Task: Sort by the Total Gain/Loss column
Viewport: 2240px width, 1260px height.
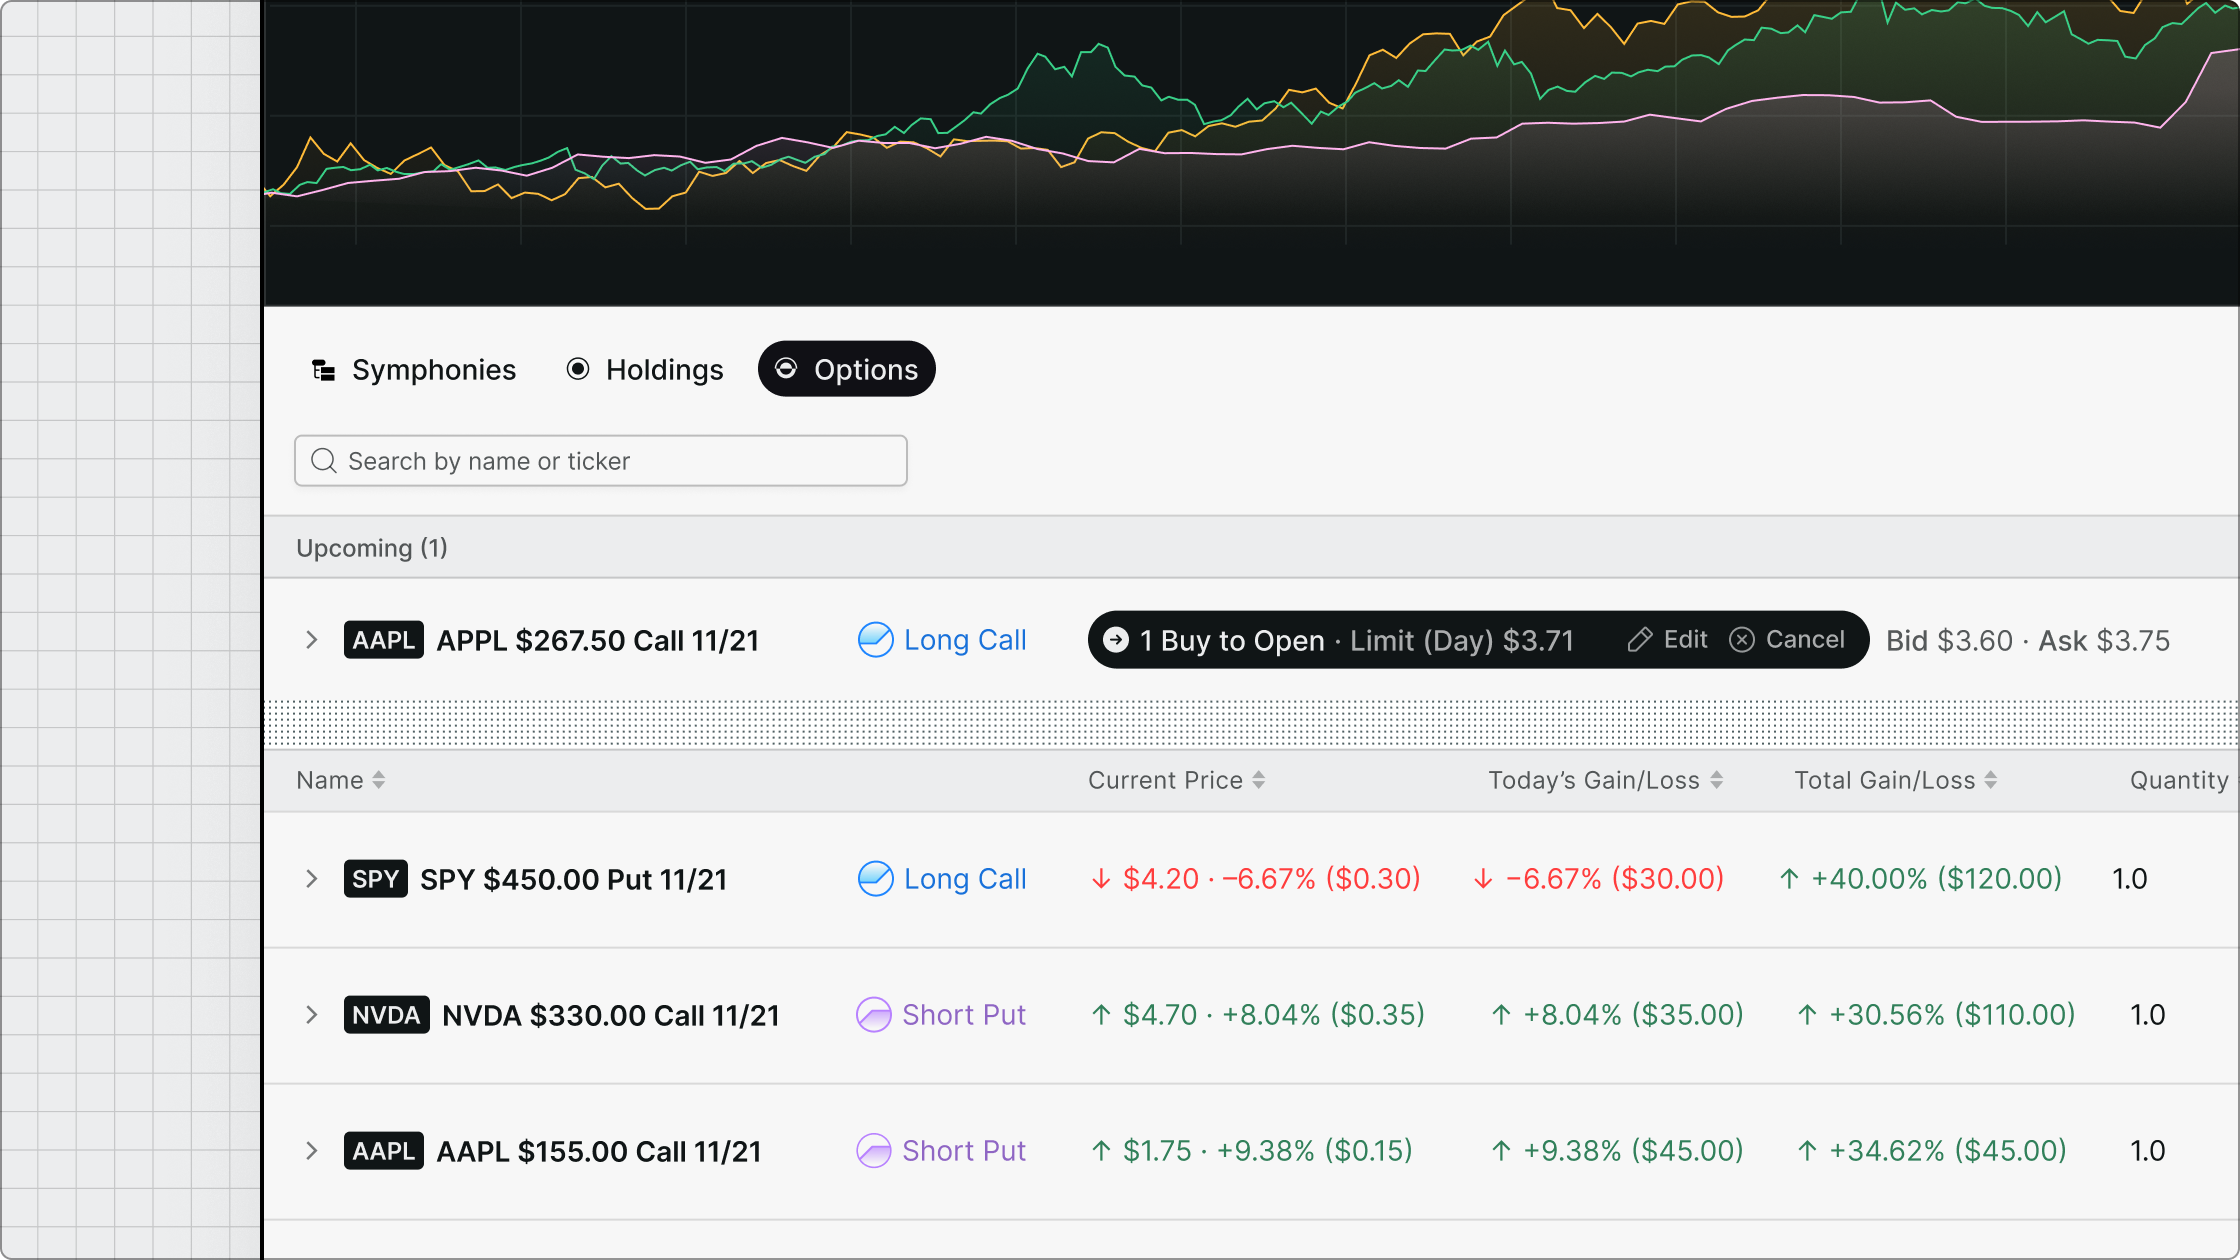Action: [x=1895, y=779]
